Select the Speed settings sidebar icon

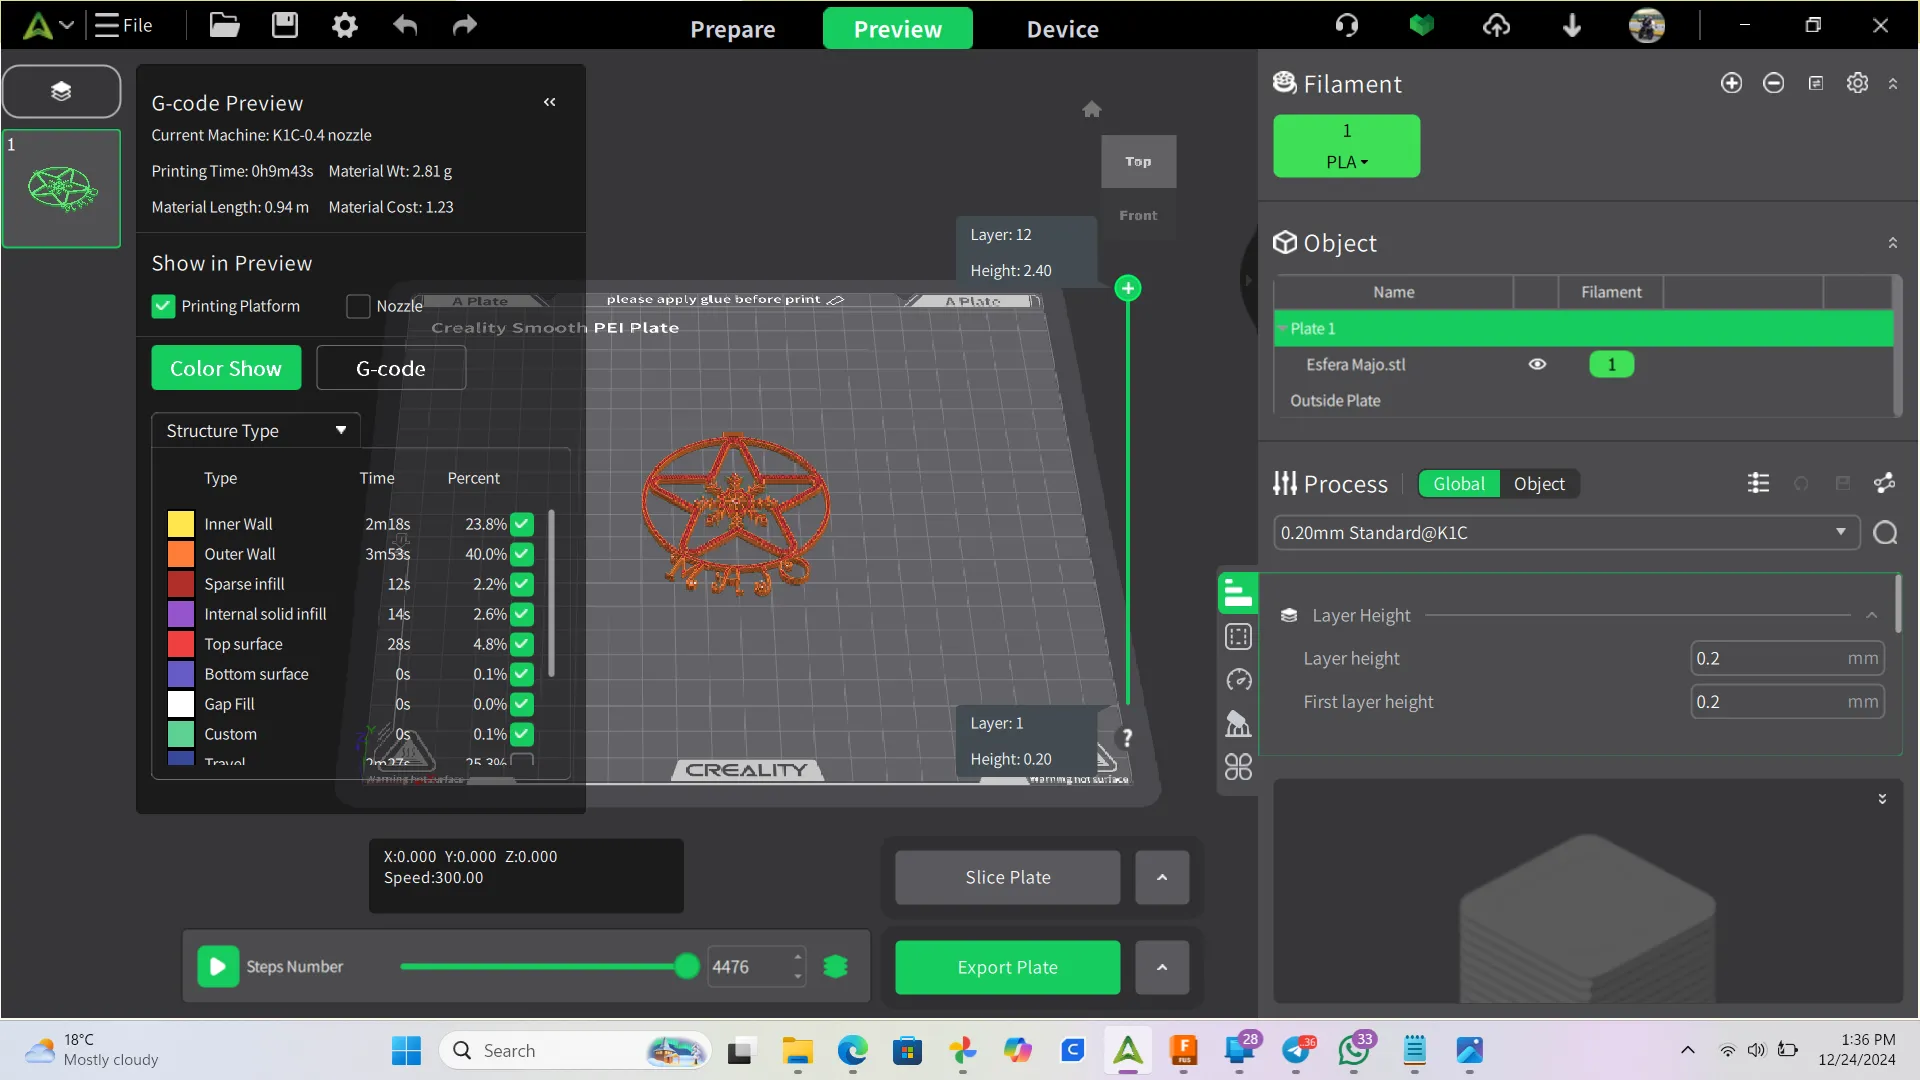[1237, 680]
